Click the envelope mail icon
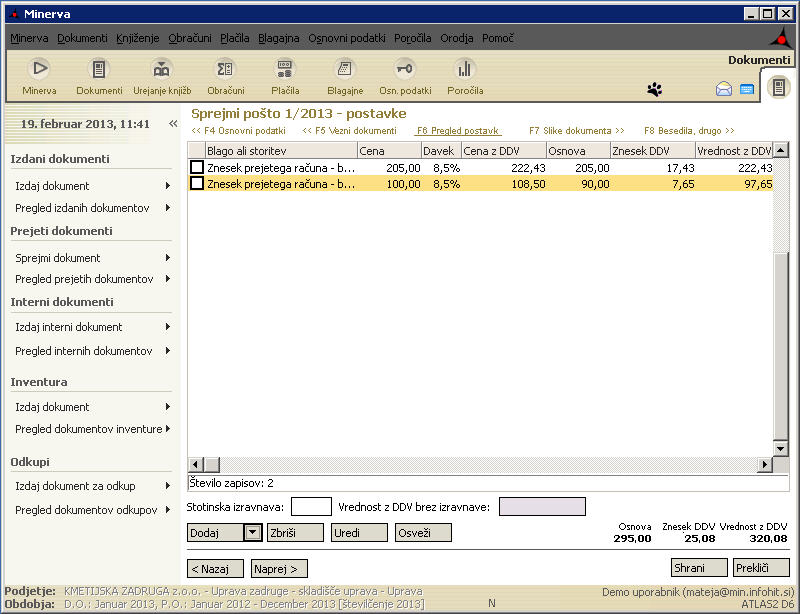This screenshot has width=800, height=614. [x=724, y=89]
